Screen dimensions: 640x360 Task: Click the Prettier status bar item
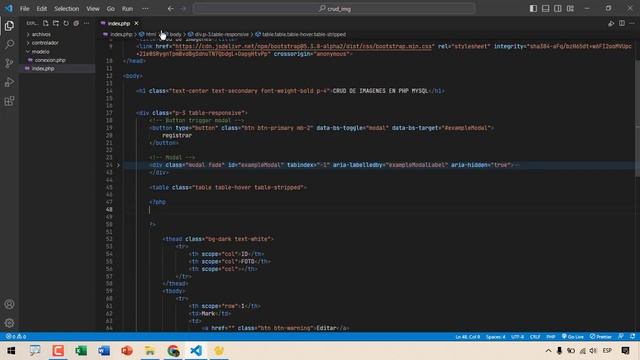[600, 337]
